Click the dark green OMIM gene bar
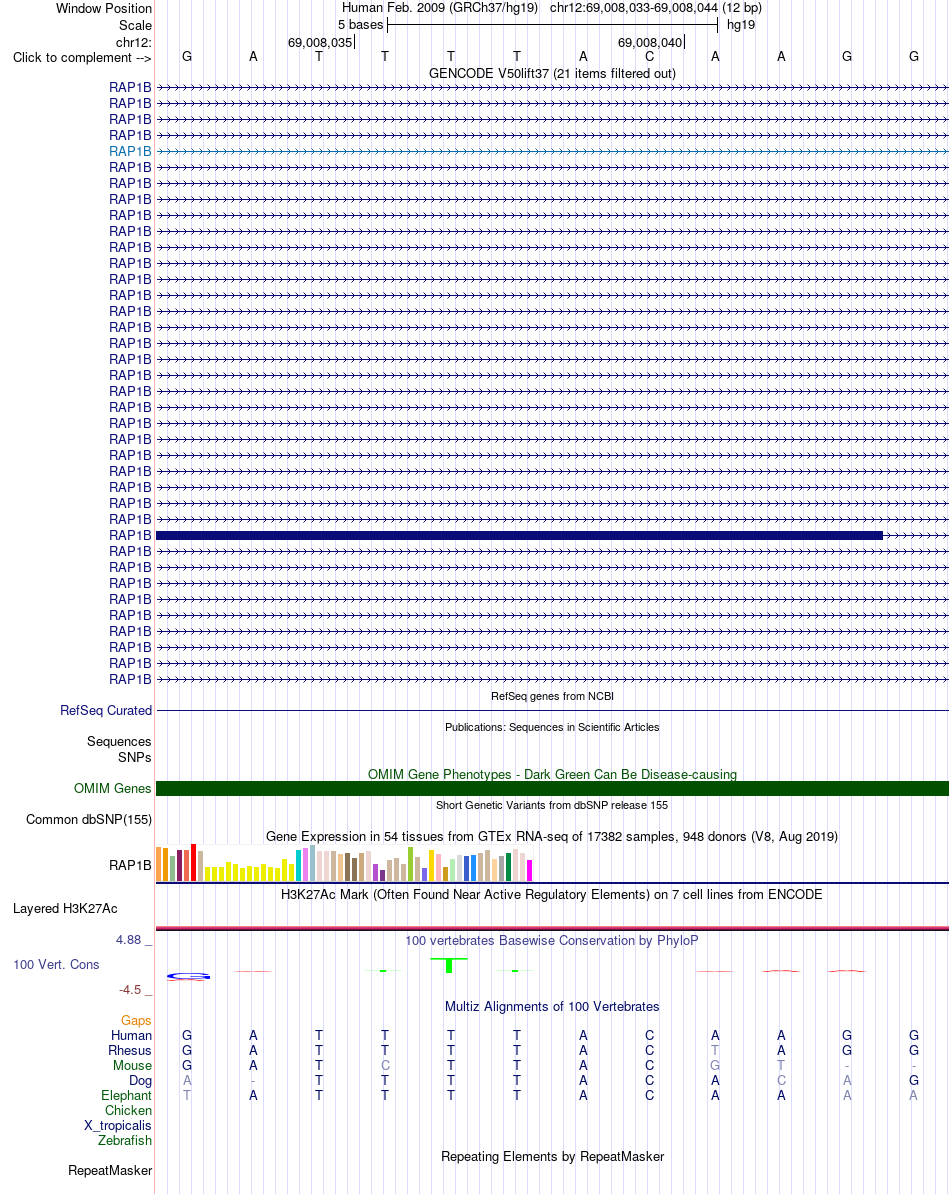This screenshot has height=1194, width=950. point(552,789)
